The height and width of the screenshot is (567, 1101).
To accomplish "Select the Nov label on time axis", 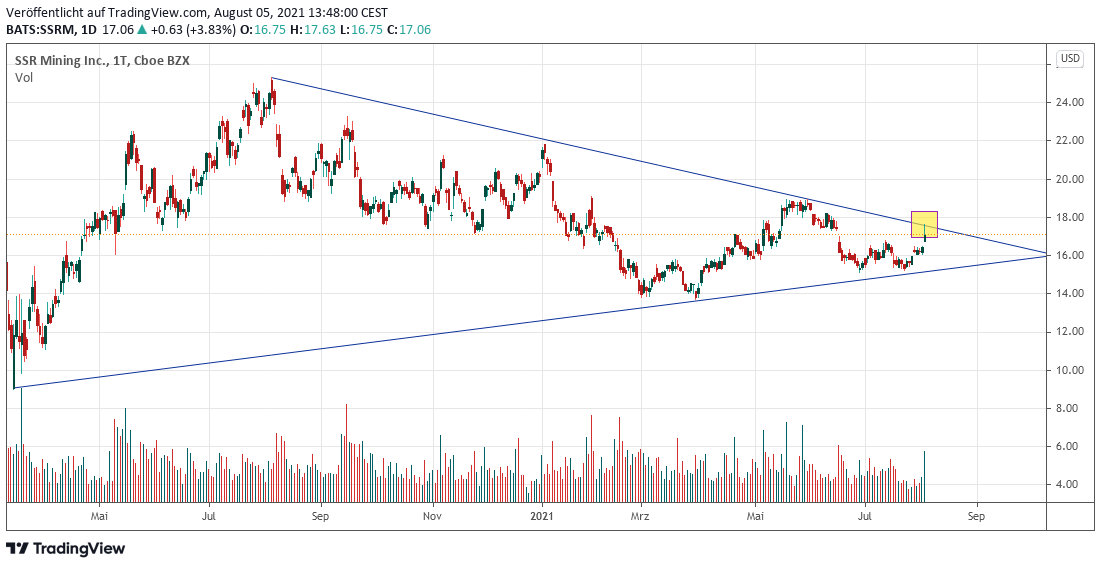I will coord(432,516).
